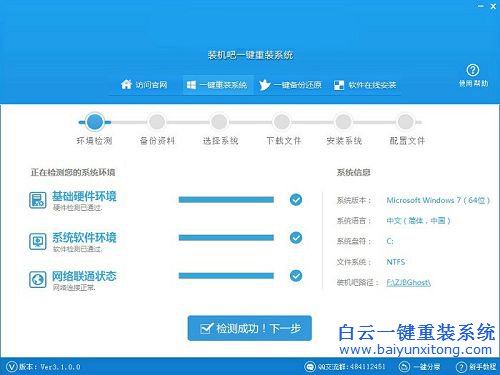Viewport: 500px width, 375px height.
Task: Click the check mark for 基础硬件环境
Action: [x=296, y=200]
